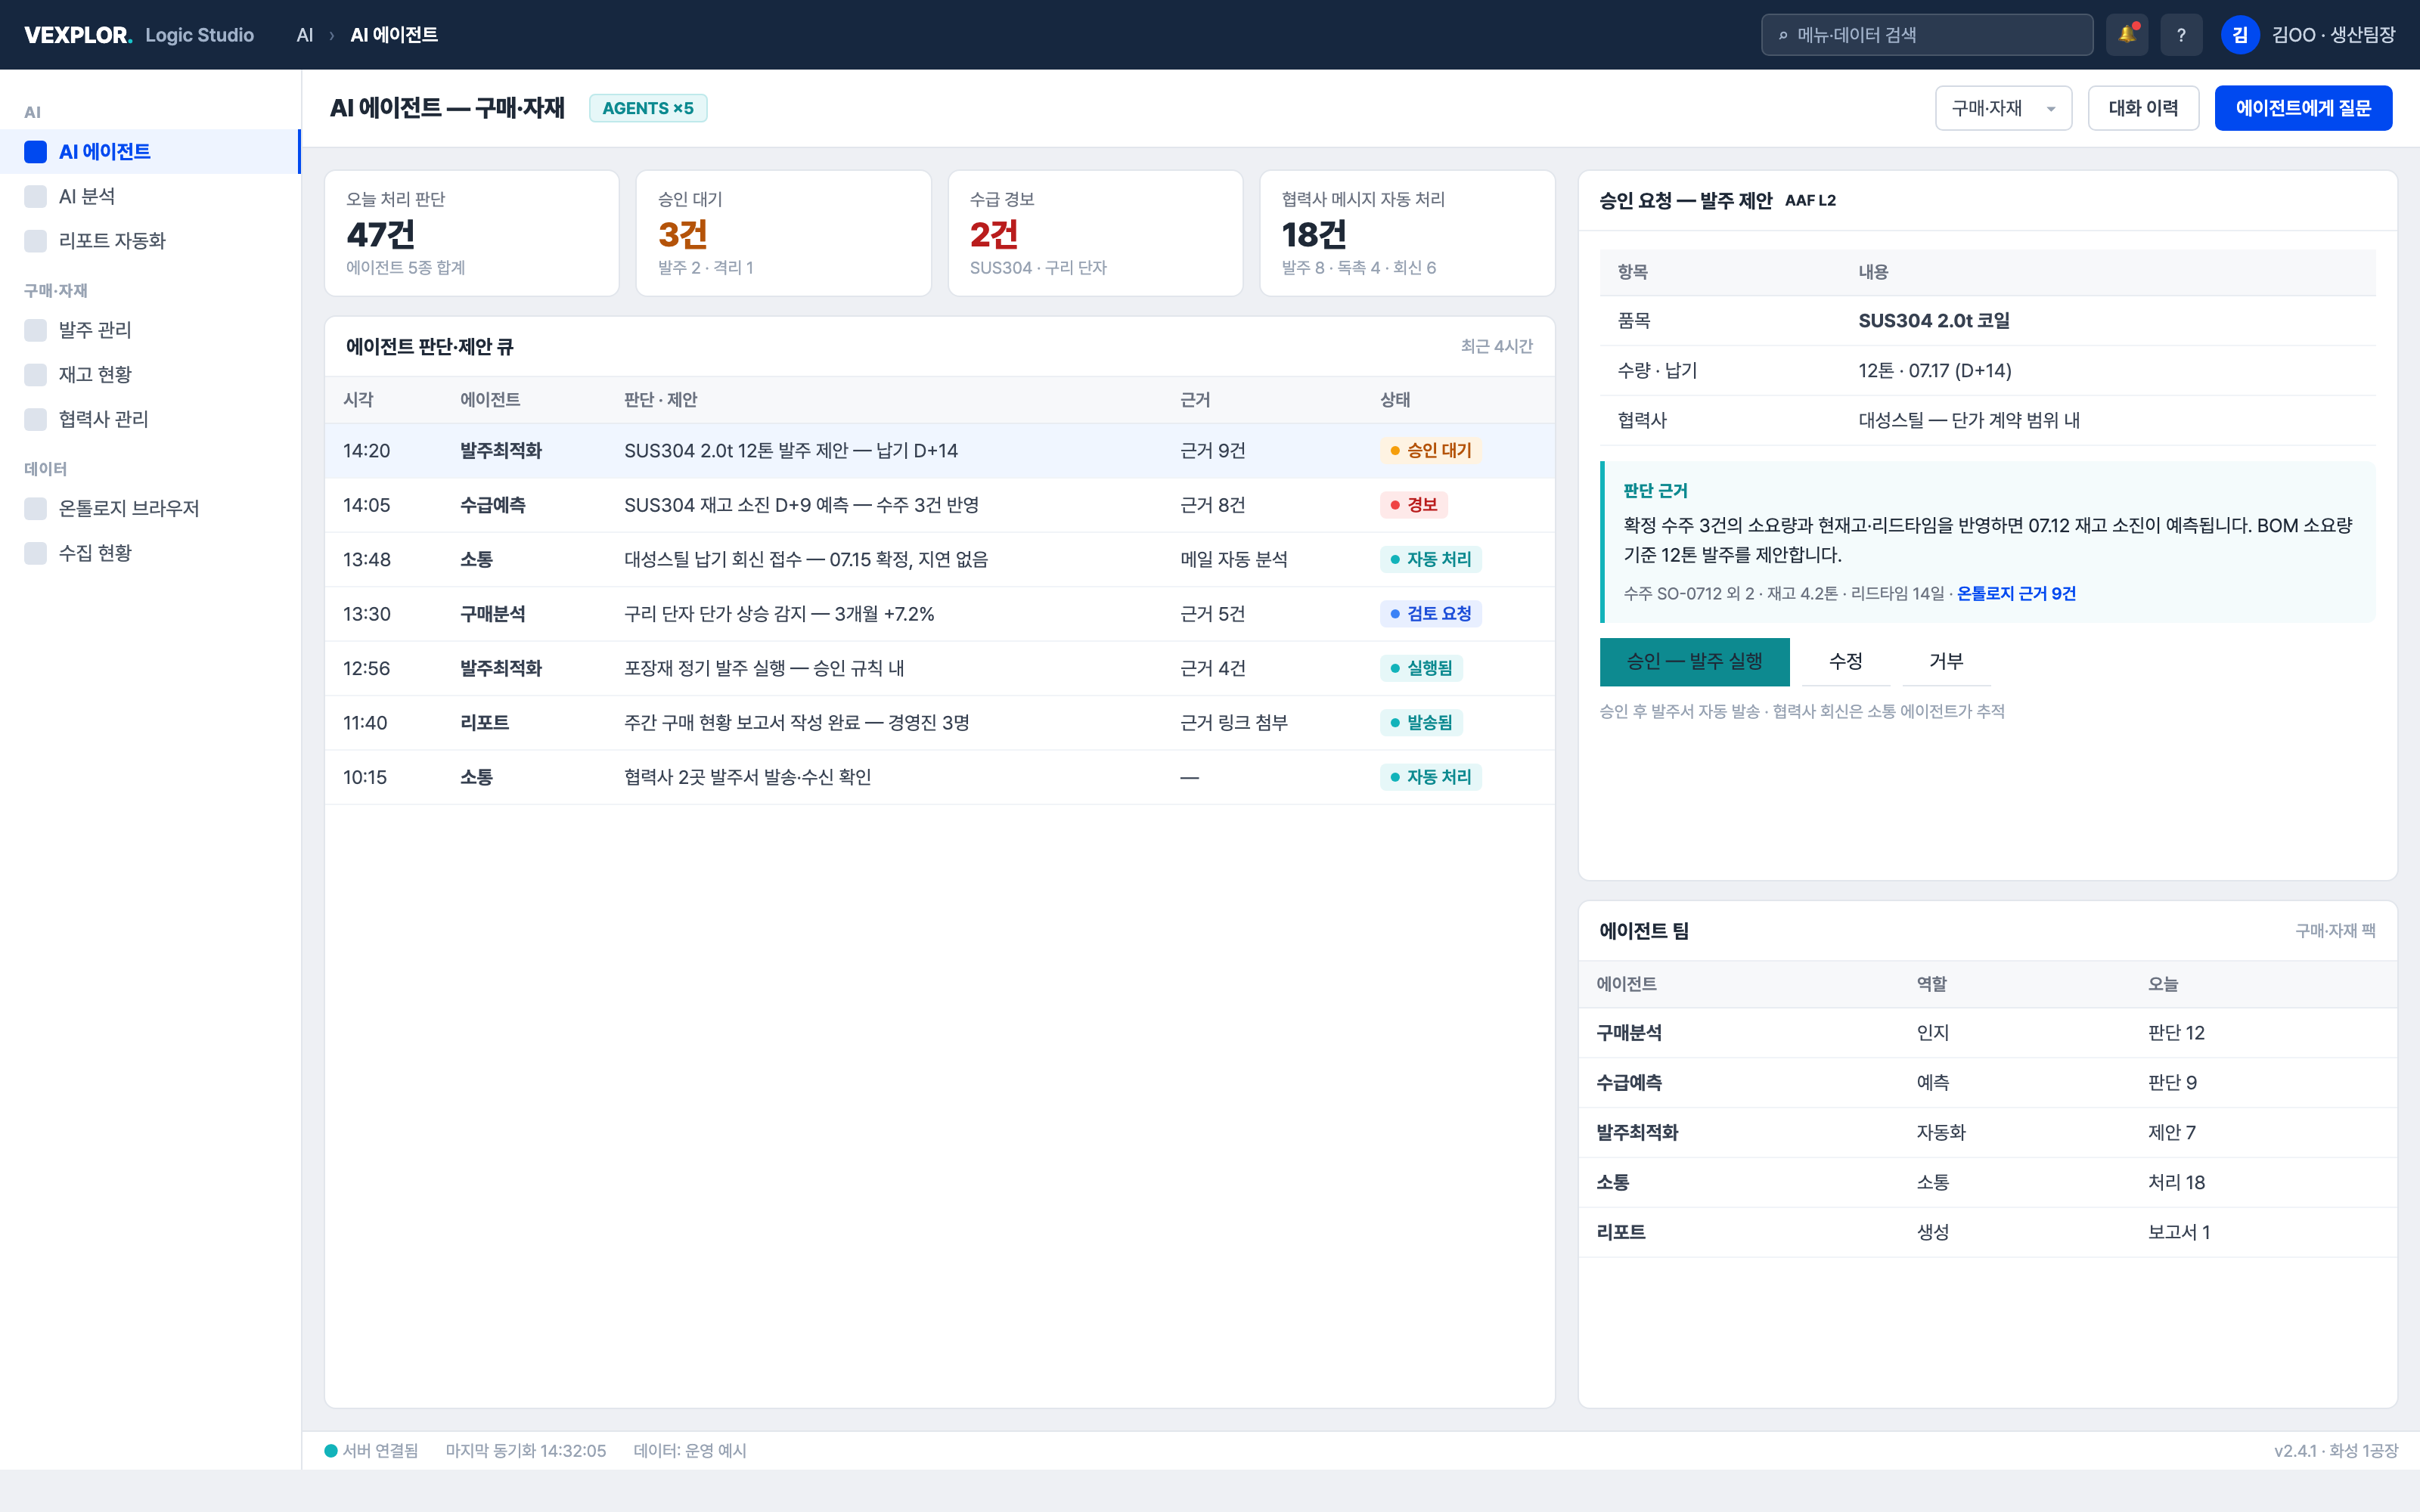Open 온톨로지 브라우저 menu item
2420x1512 pixels.
(150, 508)
